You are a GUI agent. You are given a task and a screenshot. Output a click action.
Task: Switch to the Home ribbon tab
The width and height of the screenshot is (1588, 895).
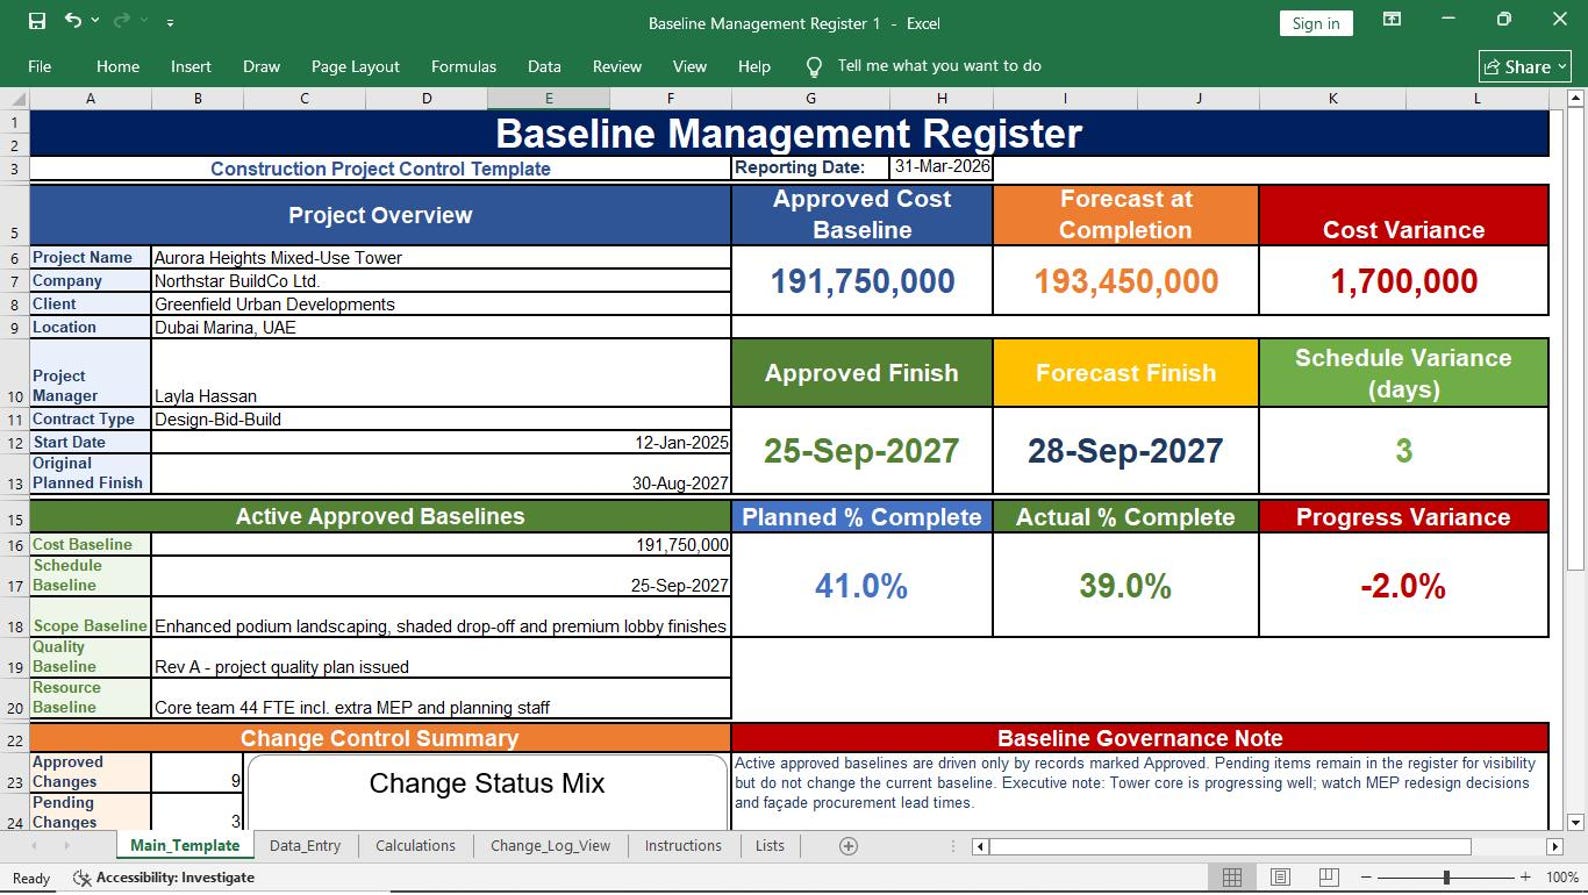[118, 66]
